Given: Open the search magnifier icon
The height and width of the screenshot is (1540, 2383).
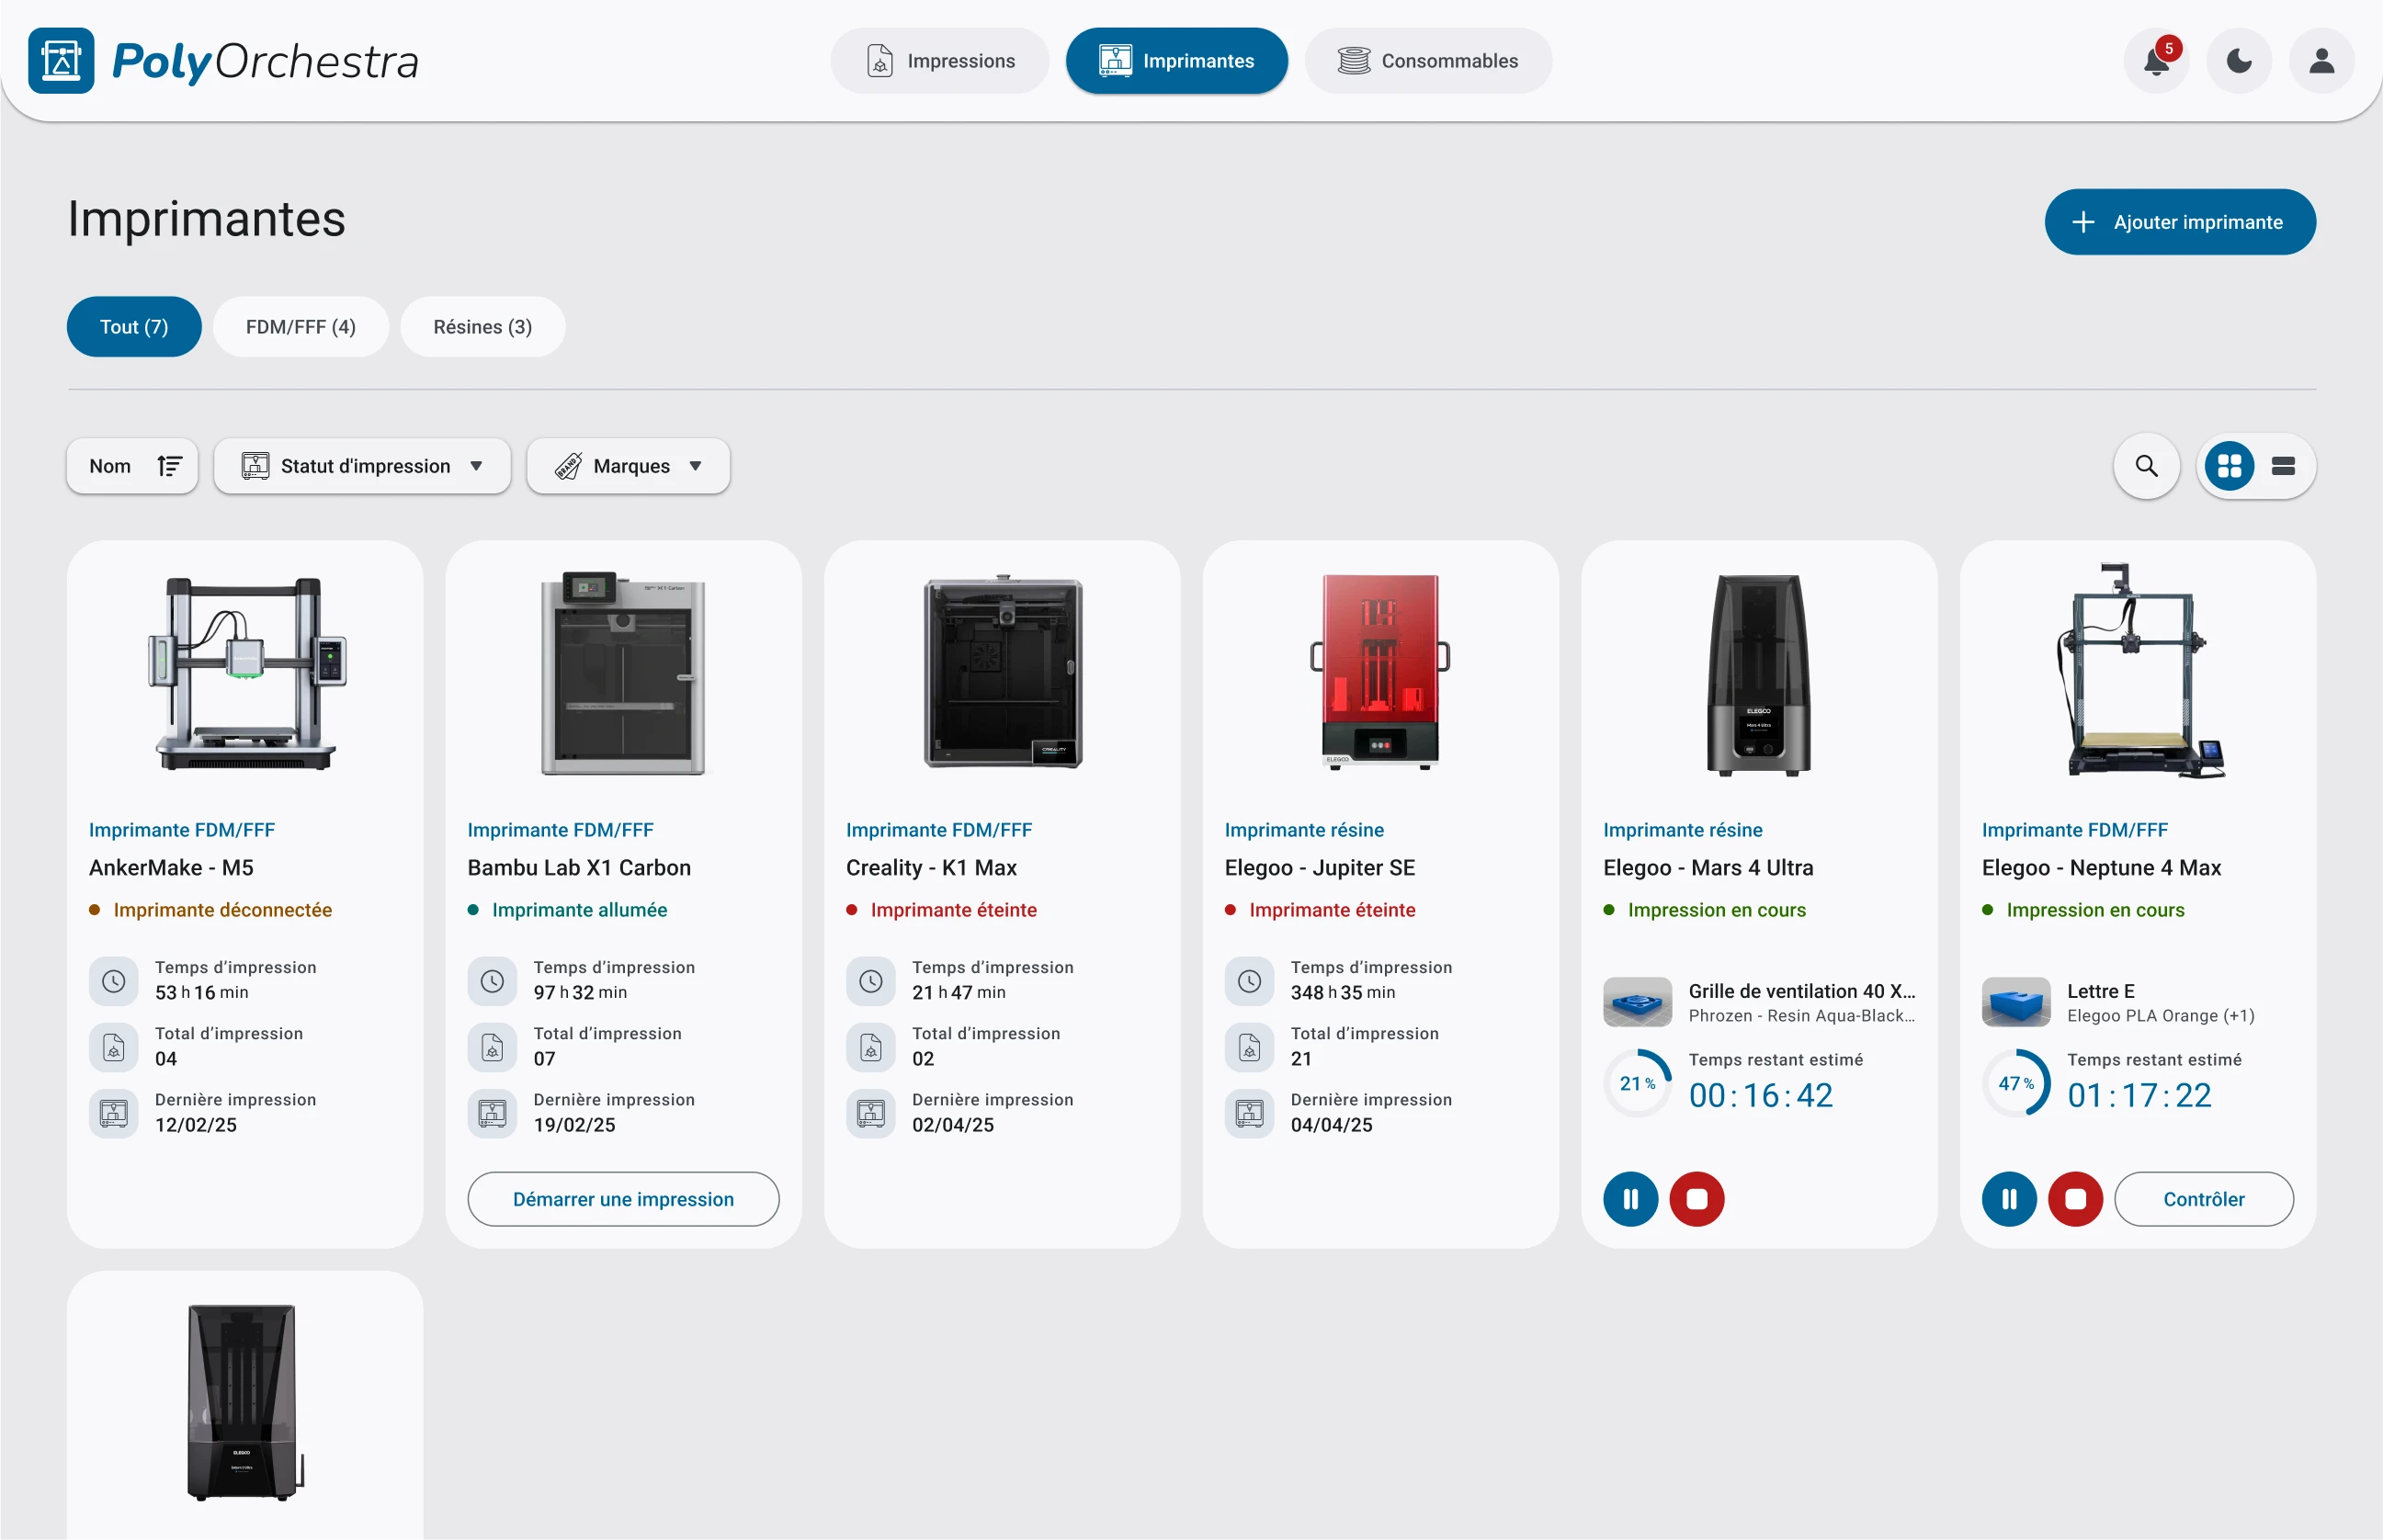Looking at the screenshot, I should [2146, 466].
